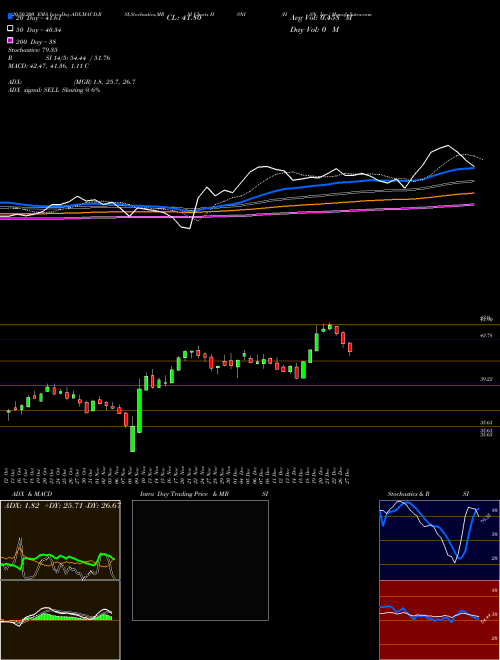The image size is (500, 660).
Task: Open the empty Intra Day Trading Price panel
Action: [200, 560]
